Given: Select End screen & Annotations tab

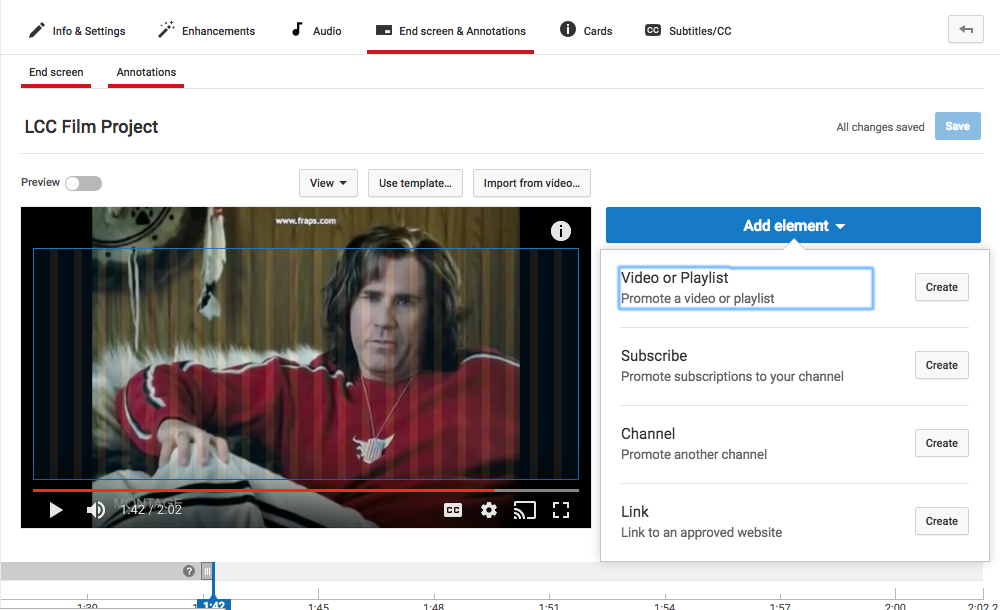Looking at the screenshot, I should (450, 31).
